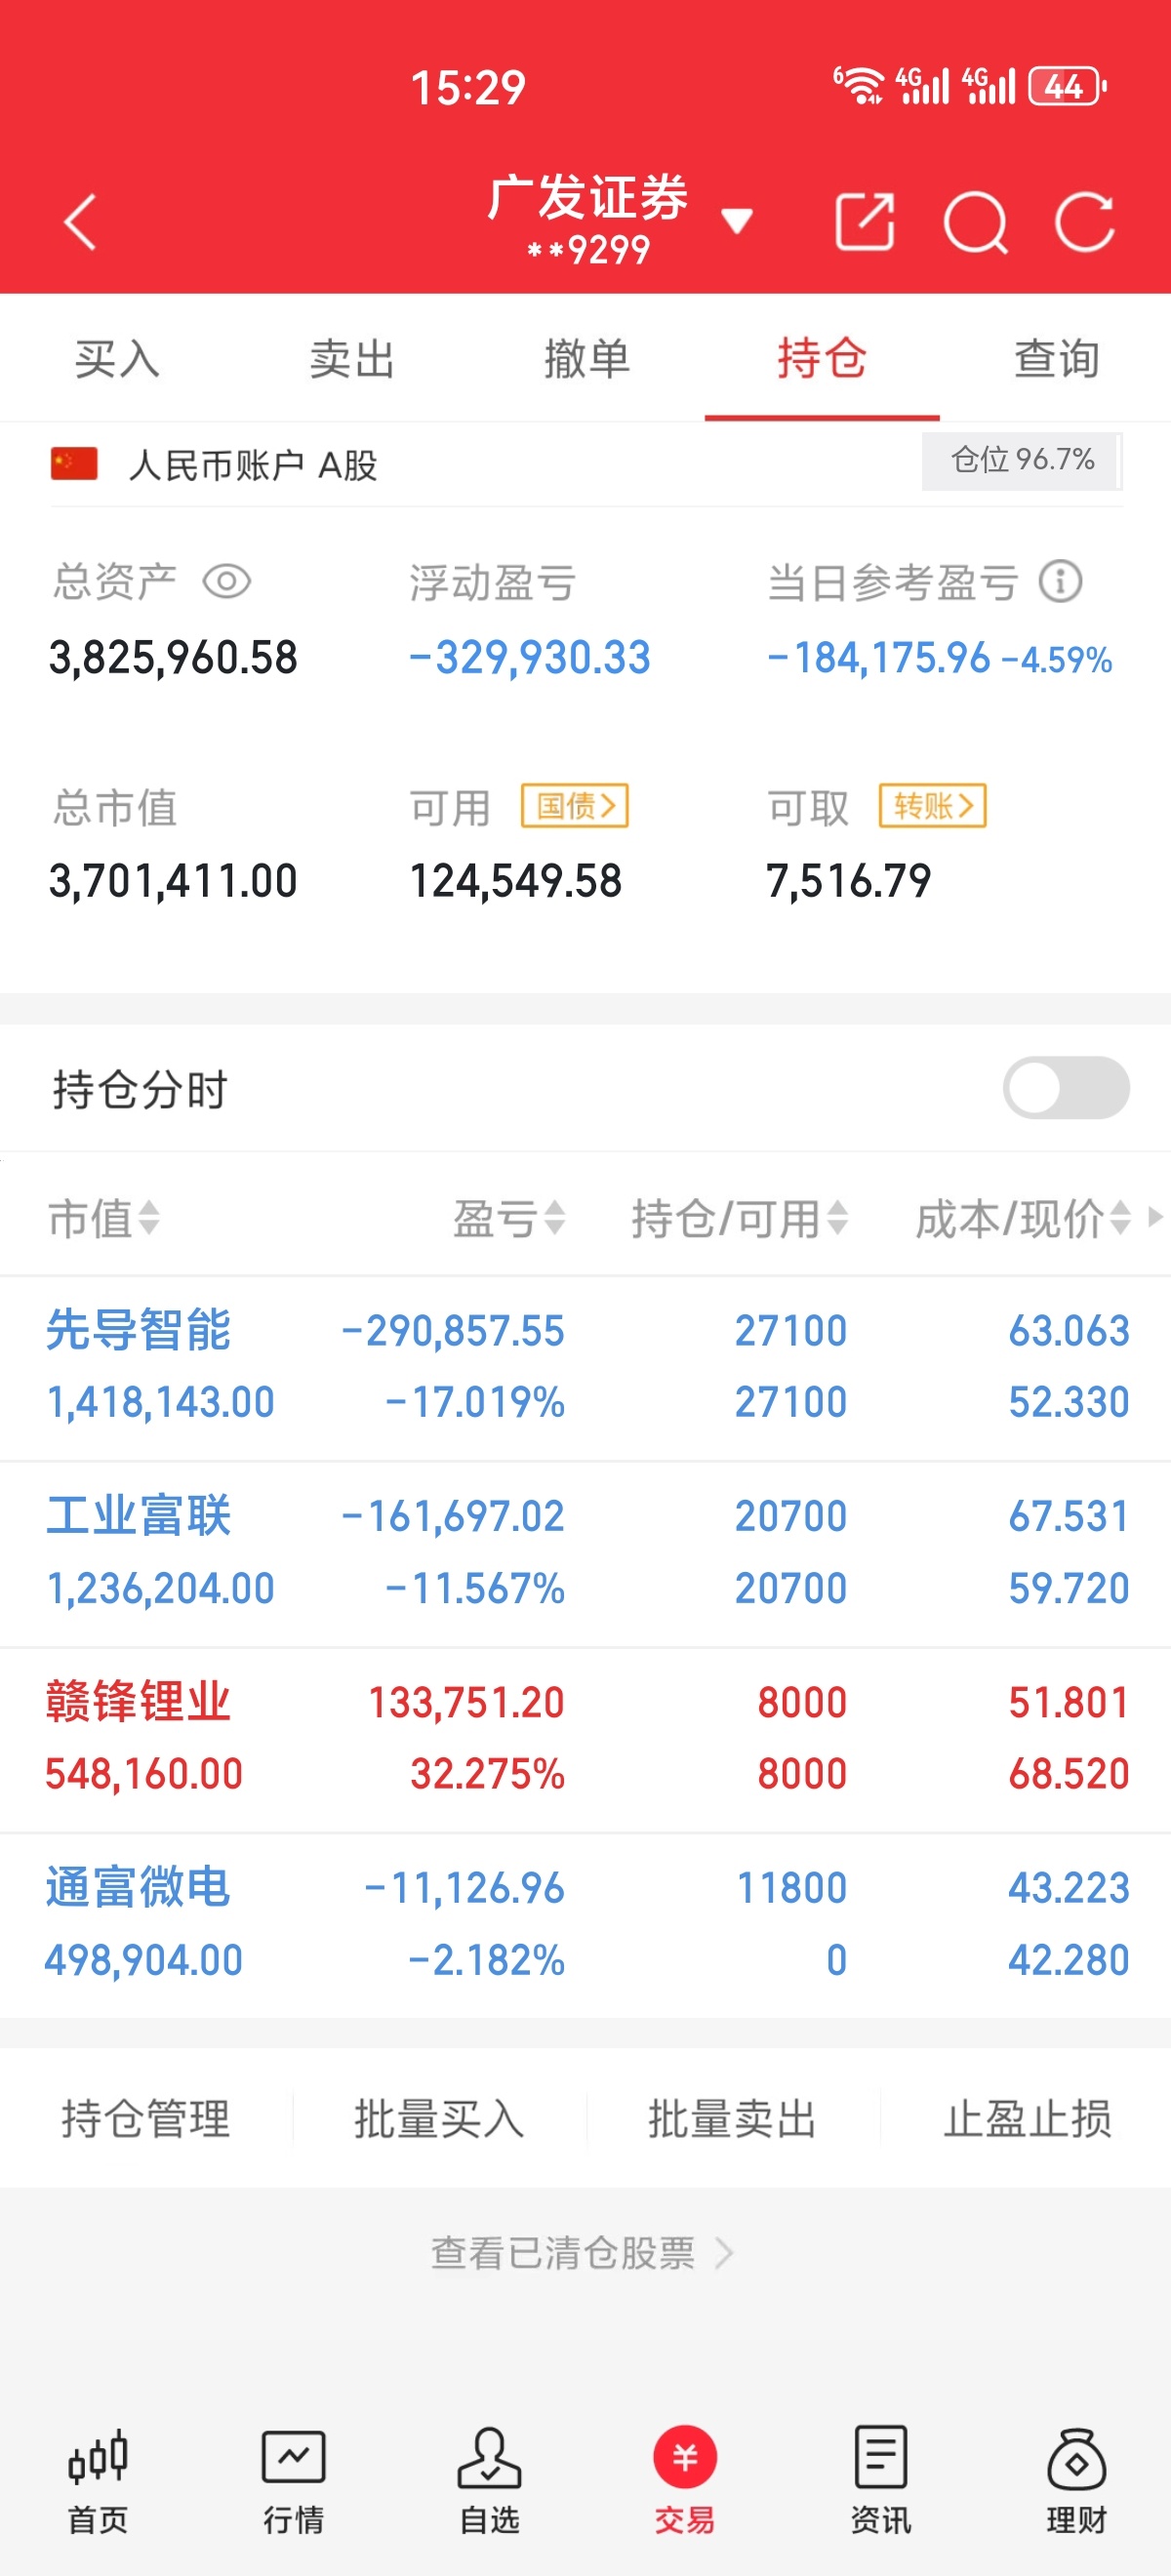Sort holdings by 盈亏 column
The height and width of the screenshot is (2576, 1171).
[x=509, y=1218]
